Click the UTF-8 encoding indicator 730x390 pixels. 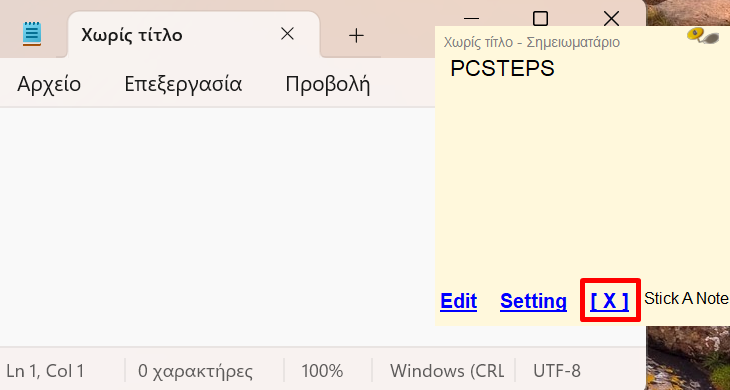coord(557,371)
